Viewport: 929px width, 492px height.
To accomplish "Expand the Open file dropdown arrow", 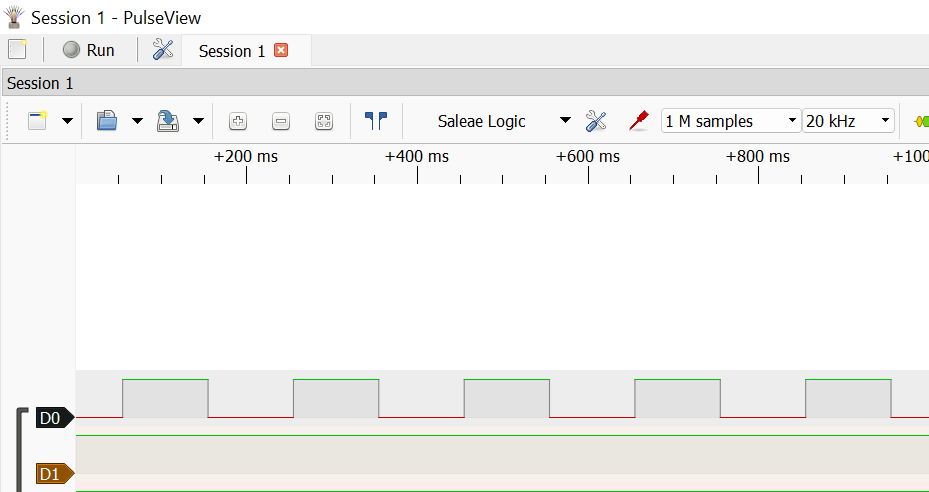I will (x=137, y=121).
